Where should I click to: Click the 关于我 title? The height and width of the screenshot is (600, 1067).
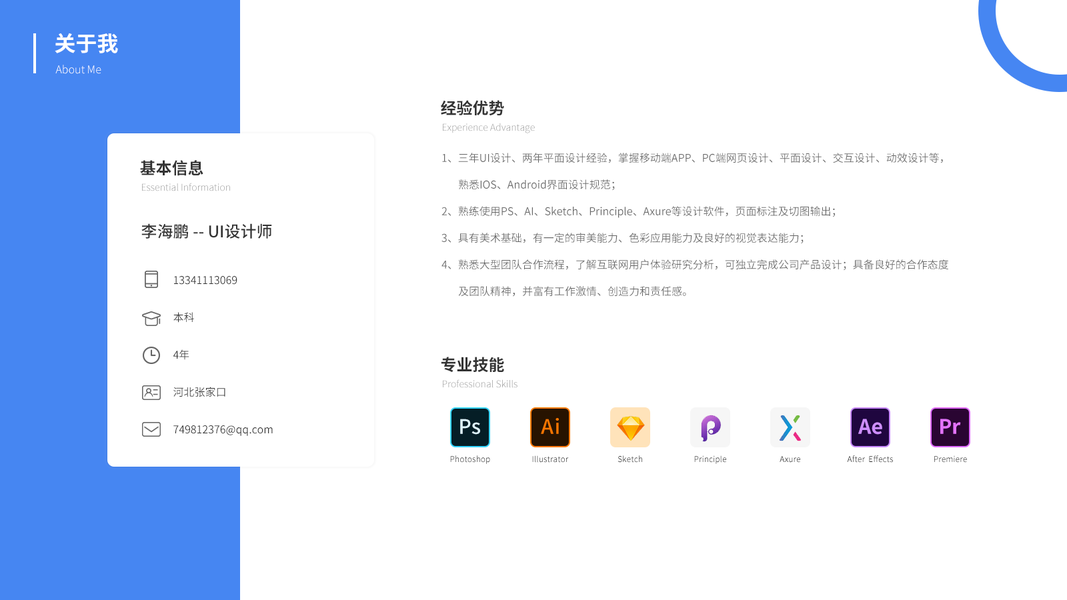[86, 44]
